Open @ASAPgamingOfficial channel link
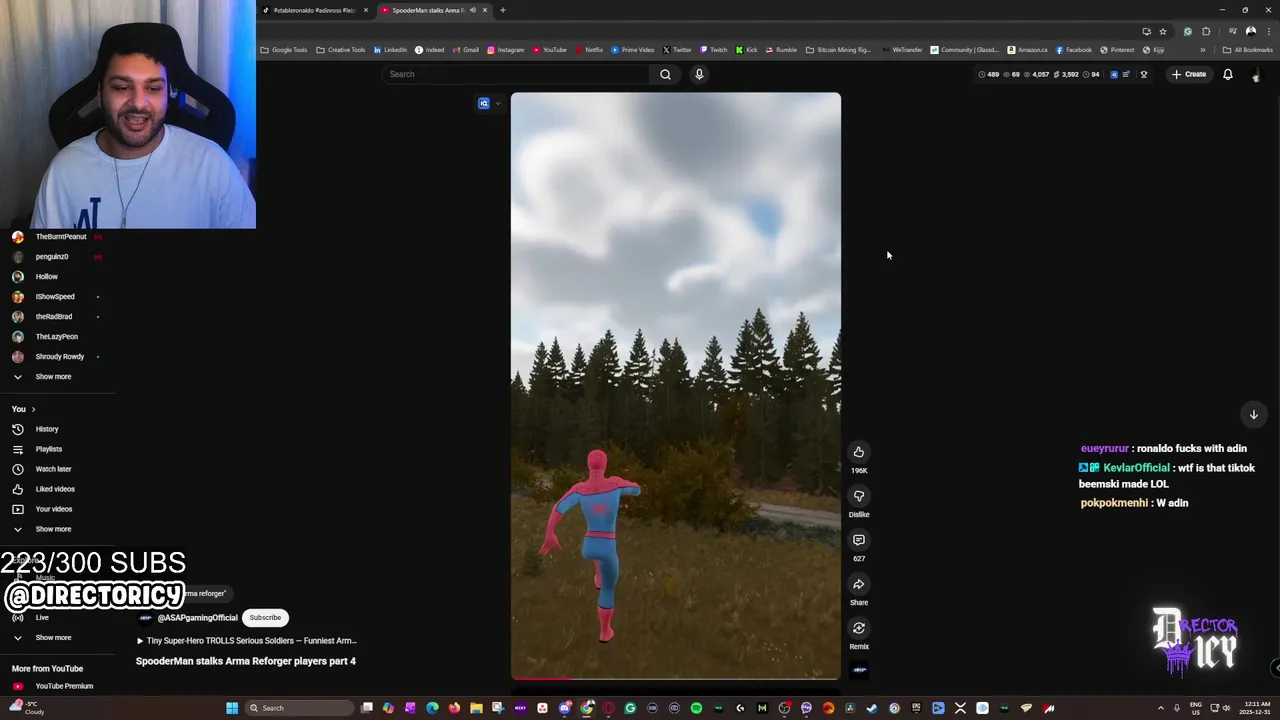The width and height of the screenshot is (1280, 720). (x=197, y=618)
